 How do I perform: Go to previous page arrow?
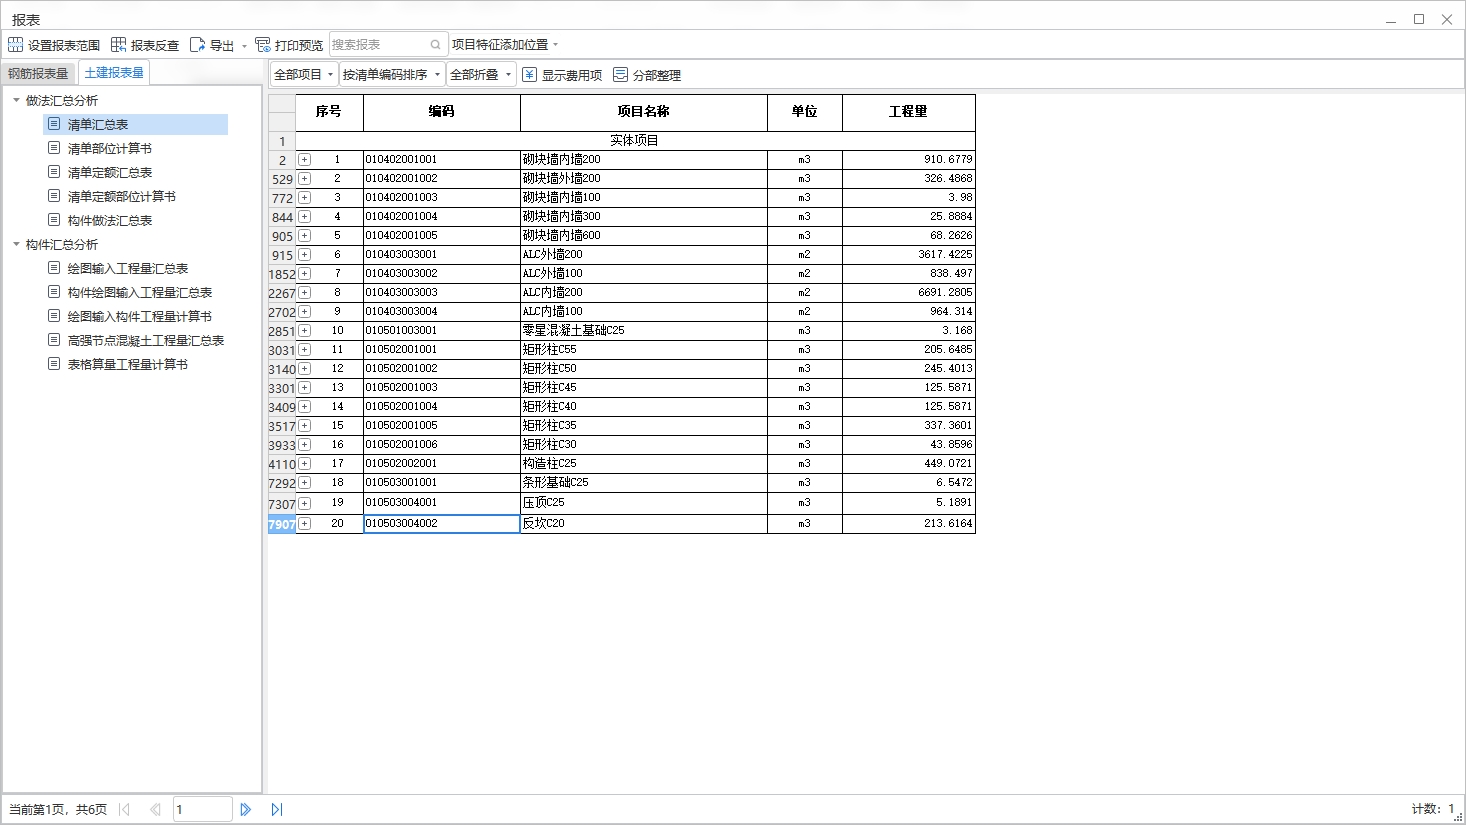tap(155, 809)
